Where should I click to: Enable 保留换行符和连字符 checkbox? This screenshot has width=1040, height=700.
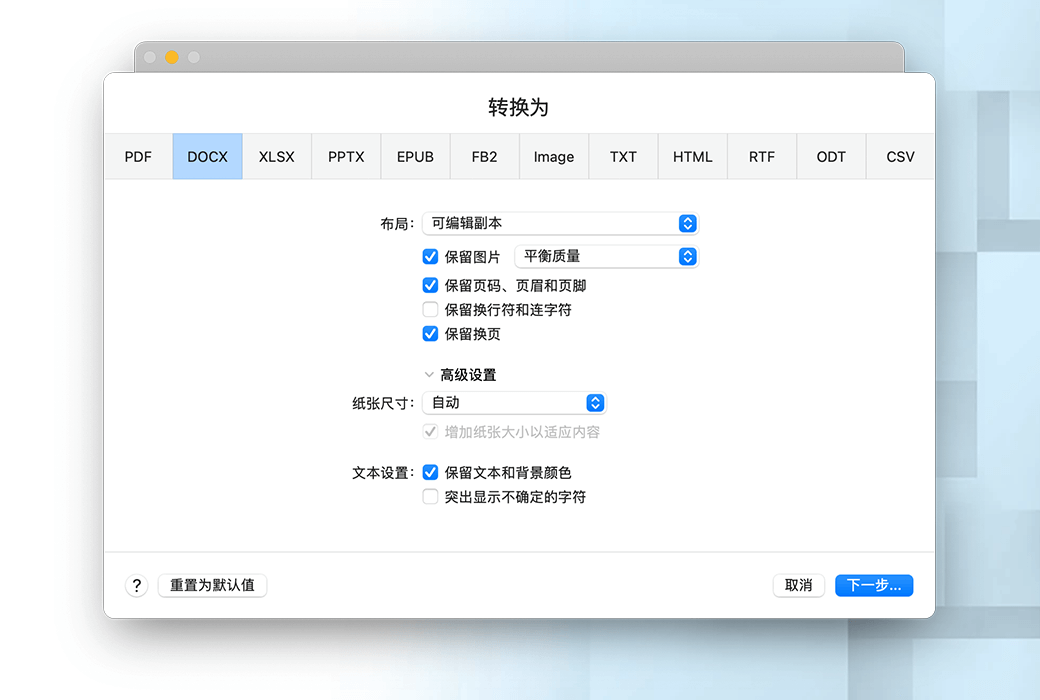point(431,310)
